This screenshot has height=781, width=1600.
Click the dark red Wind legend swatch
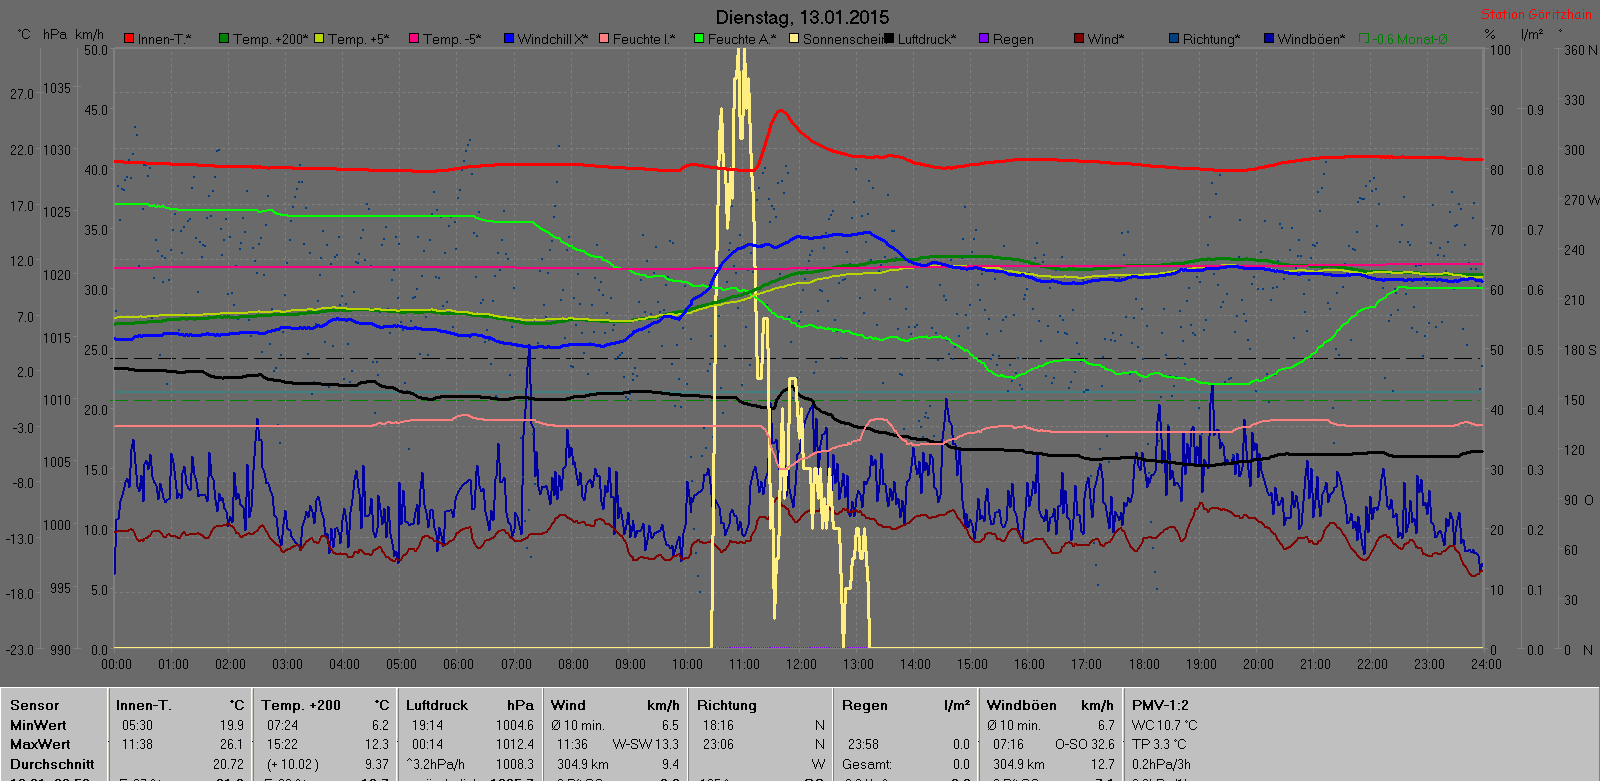pyautogui.click(x=1079, y=39)
